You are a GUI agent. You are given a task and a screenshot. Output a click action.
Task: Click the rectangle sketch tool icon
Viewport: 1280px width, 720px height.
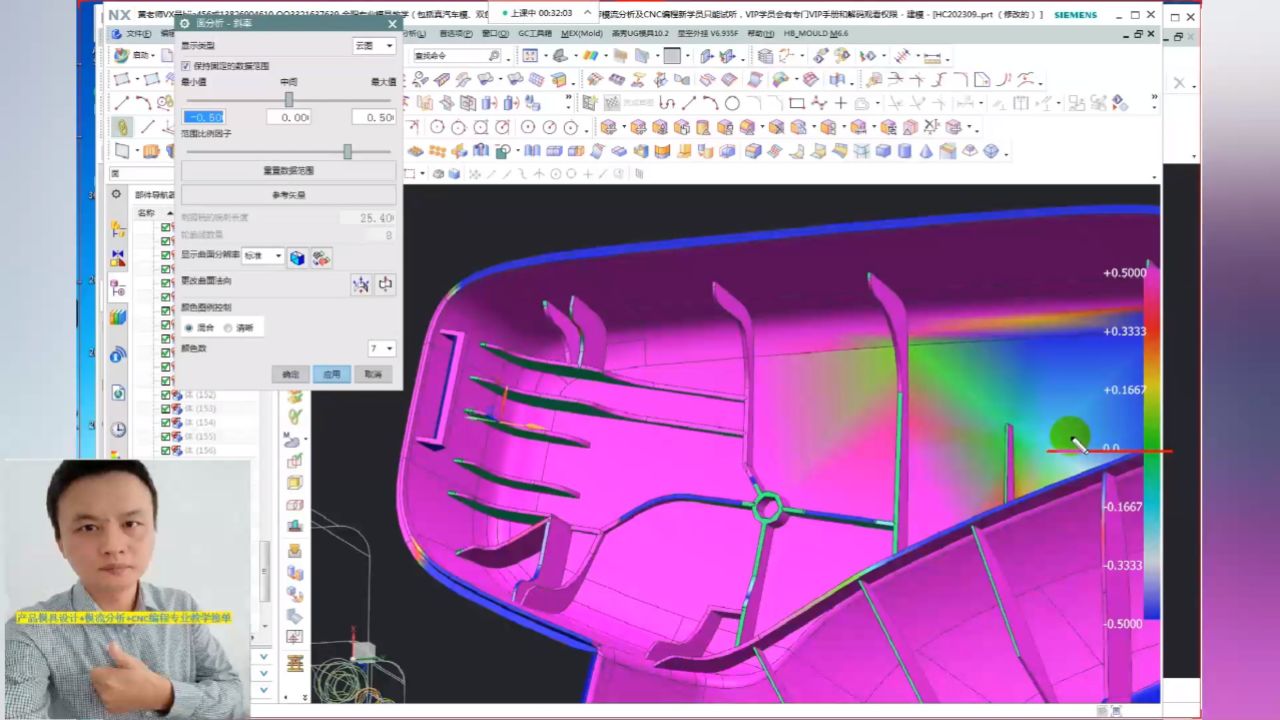[796, 103]
